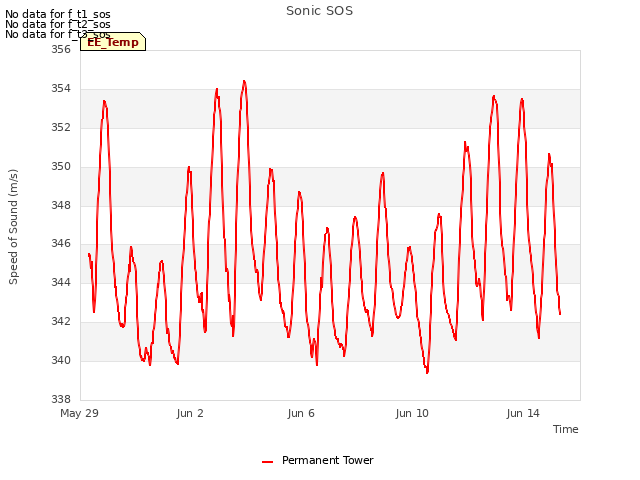Viewport: 640px width, 480px height.
Task: Click the 340 y-axis tick label
Action: pos(61,360)
